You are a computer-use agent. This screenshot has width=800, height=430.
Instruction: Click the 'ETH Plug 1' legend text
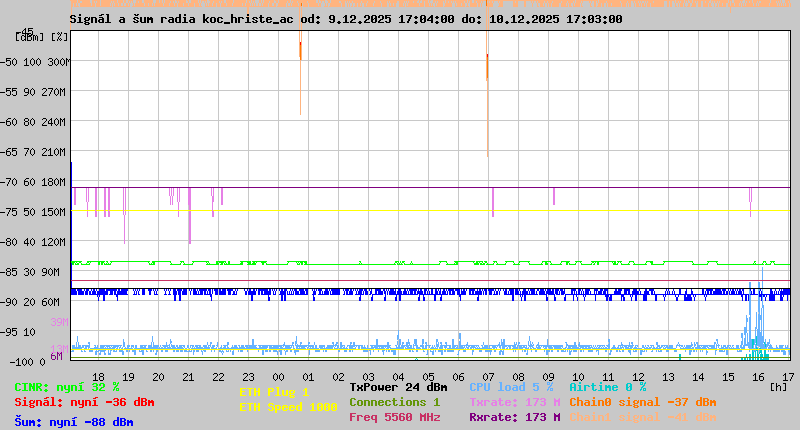[274, 392]
